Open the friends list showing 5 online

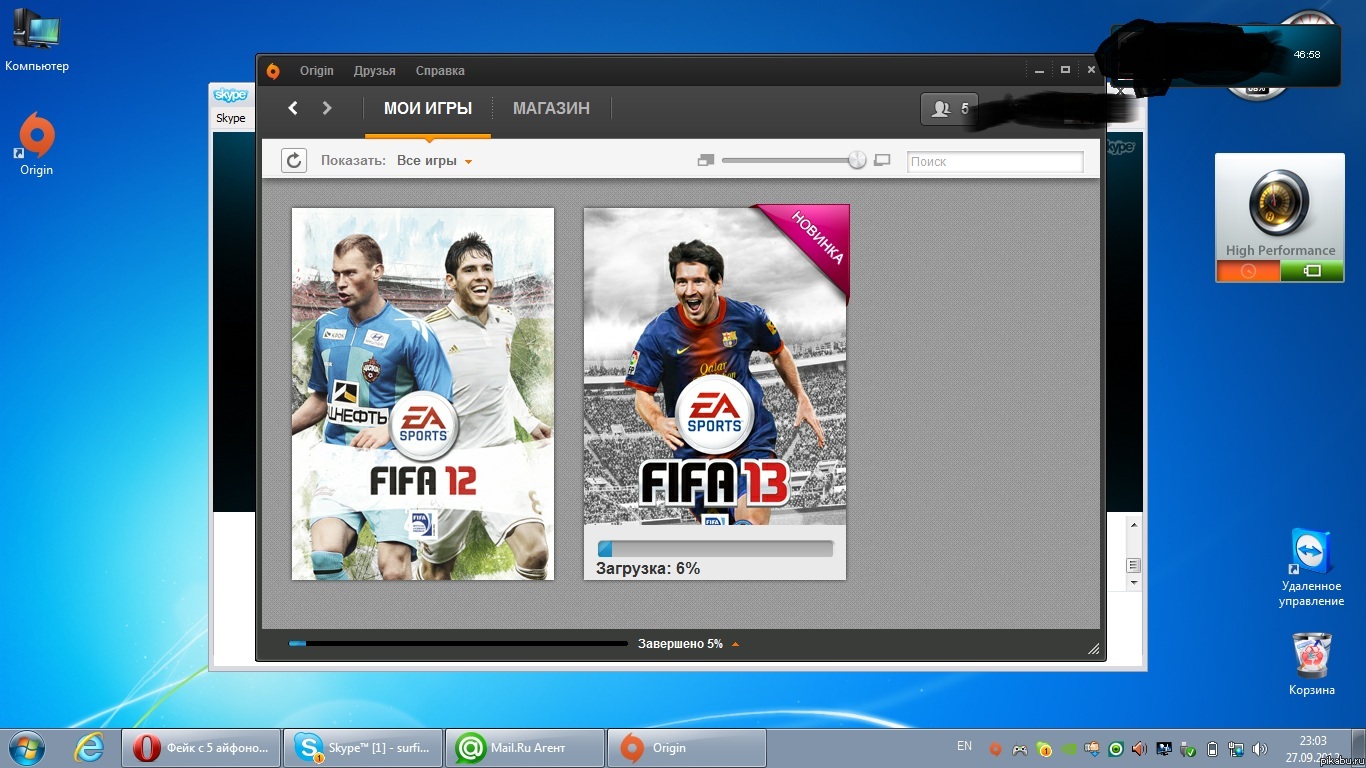(x=949, y=109)
